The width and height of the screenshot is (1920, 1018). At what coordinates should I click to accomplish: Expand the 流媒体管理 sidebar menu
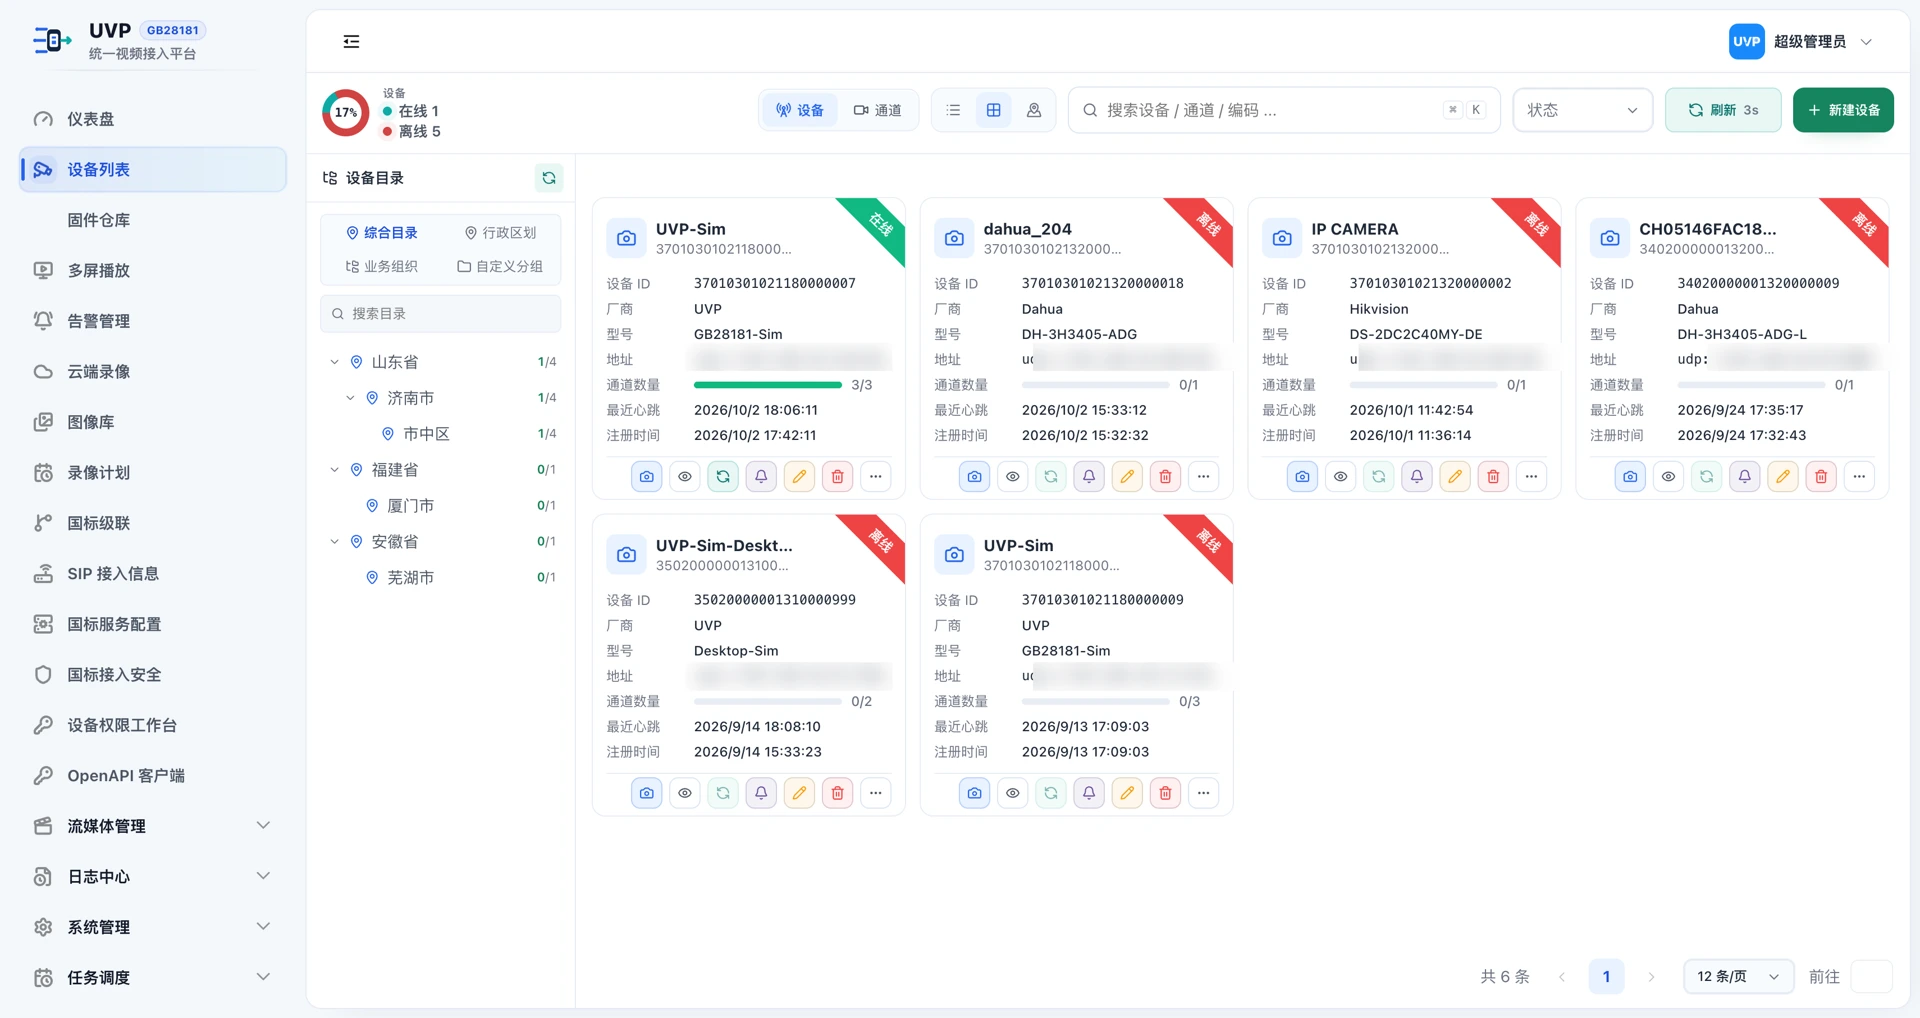(152, 826)
